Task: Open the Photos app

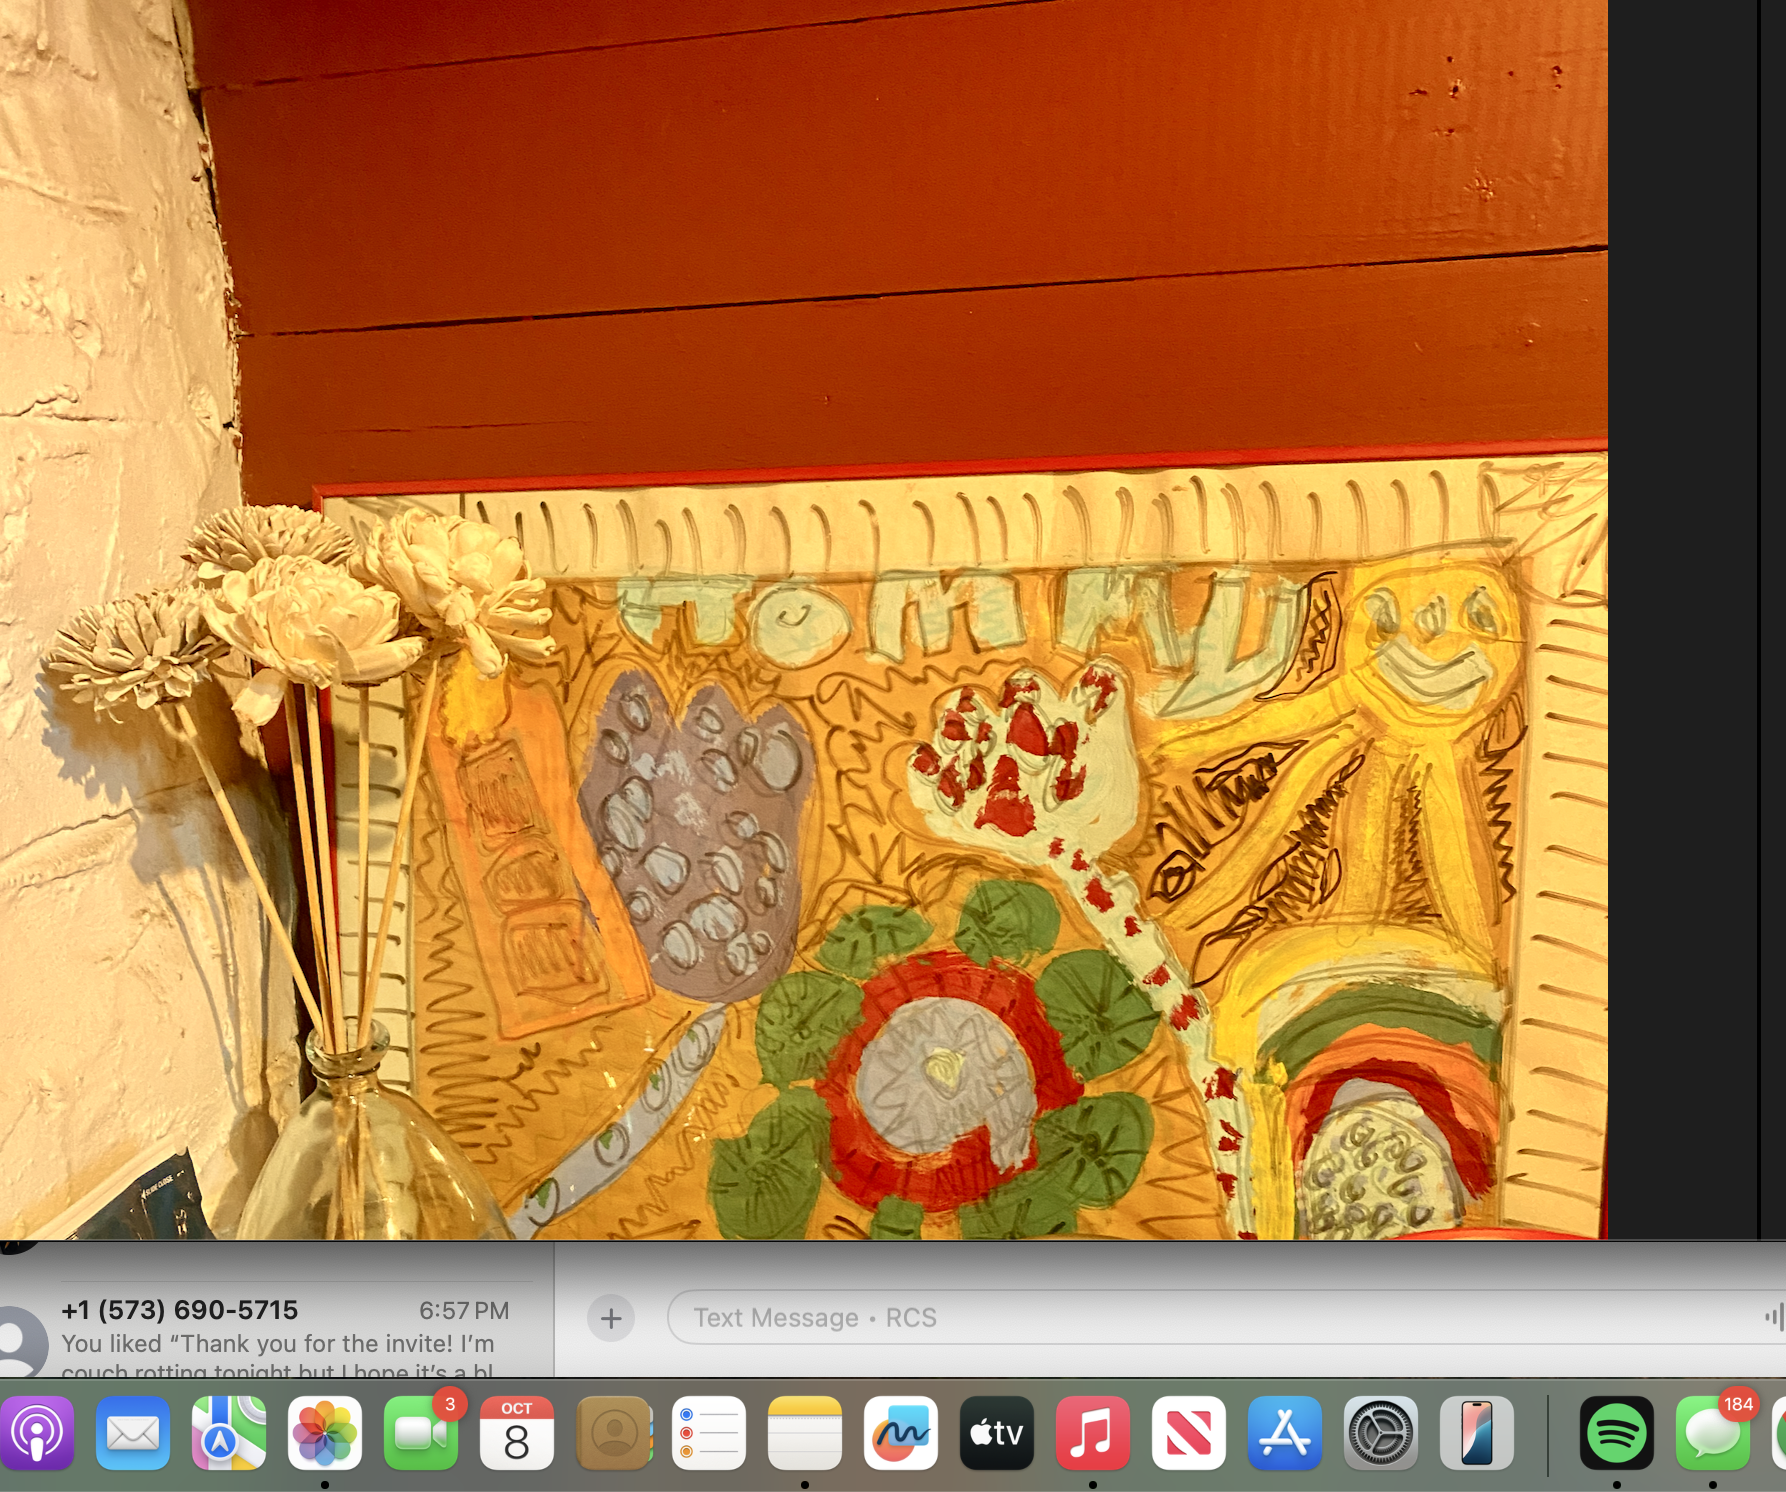Action: 325,1433
